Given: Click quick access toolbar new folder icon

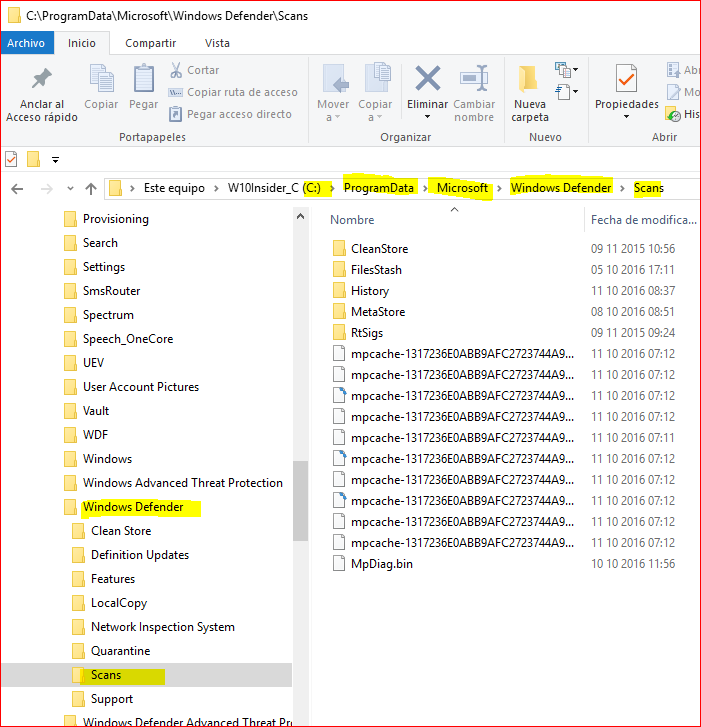Looking at the screenshot, I should tap(33, 159).
